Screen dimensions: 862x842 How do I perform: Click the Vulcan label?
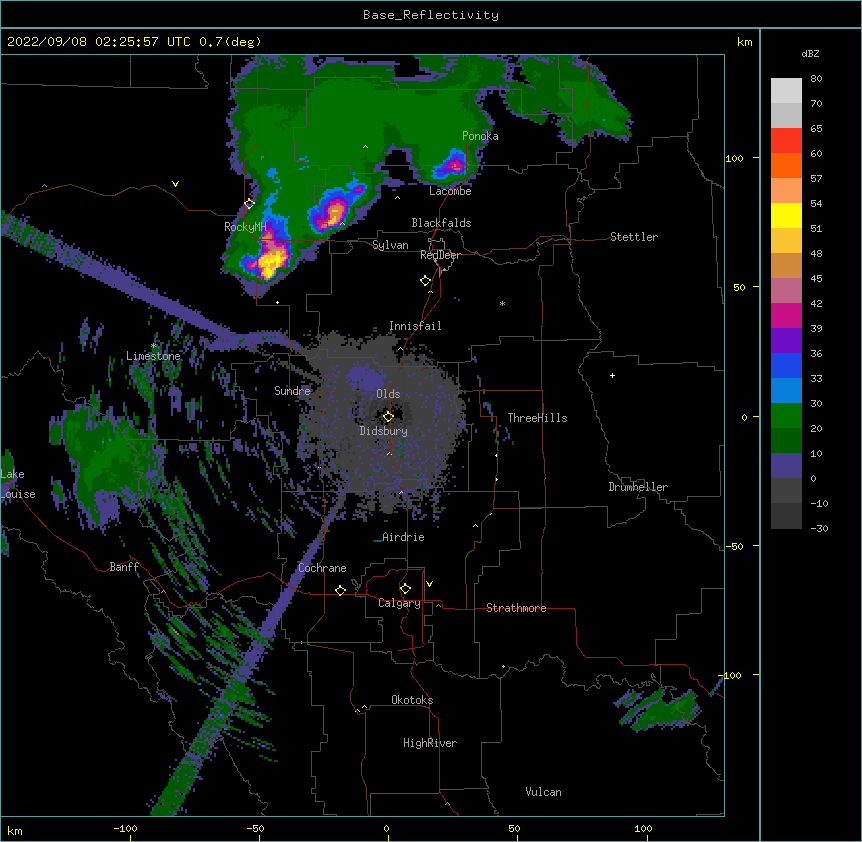pyautogui.click(x=543, y=792)
